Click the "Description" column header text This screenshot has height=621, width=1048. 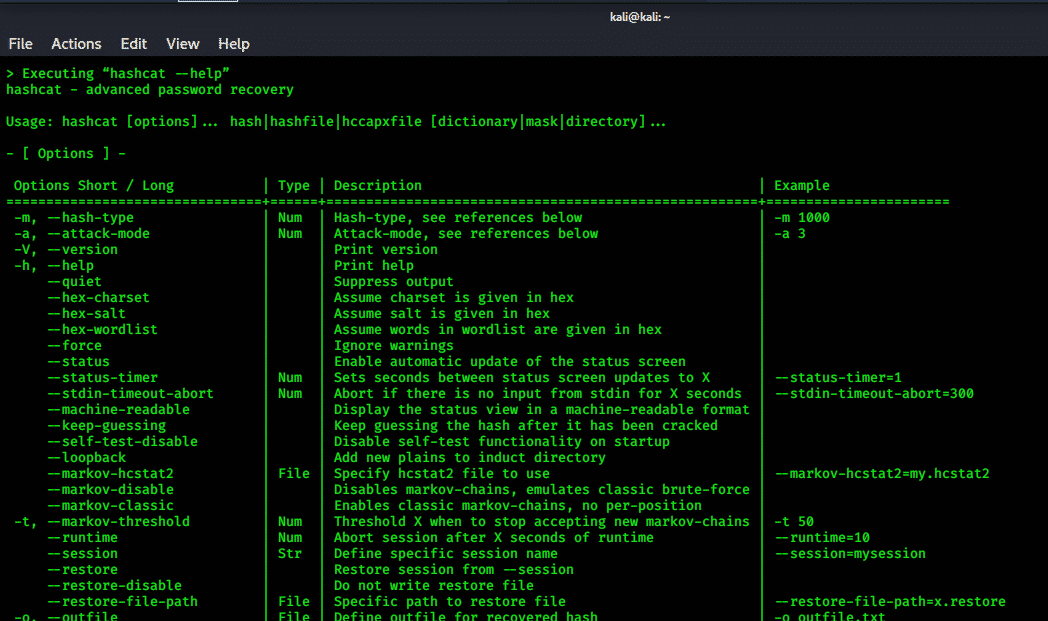click(377, 186)
